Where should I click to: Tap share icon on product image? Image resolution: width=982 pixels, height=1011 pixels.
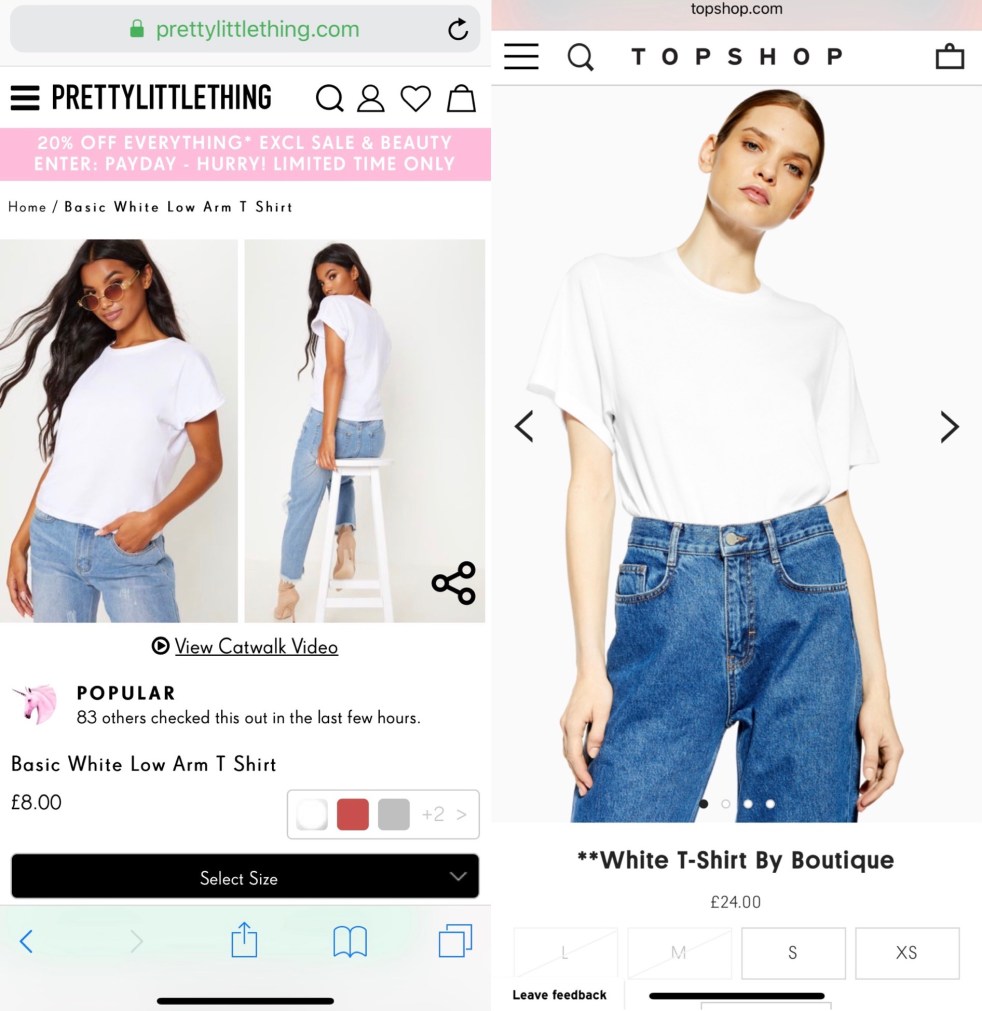pos(454,583)
